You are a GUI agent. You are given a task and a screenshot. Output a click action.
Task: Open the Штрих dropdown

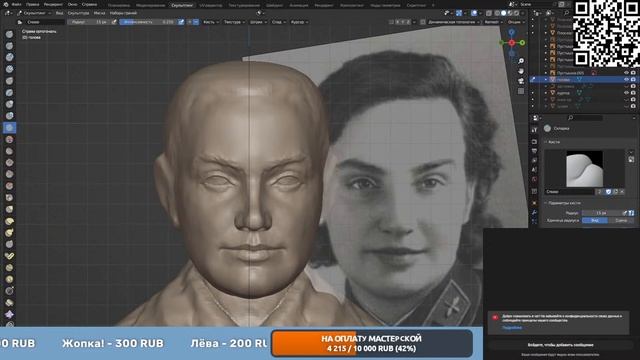click(258, 22)
